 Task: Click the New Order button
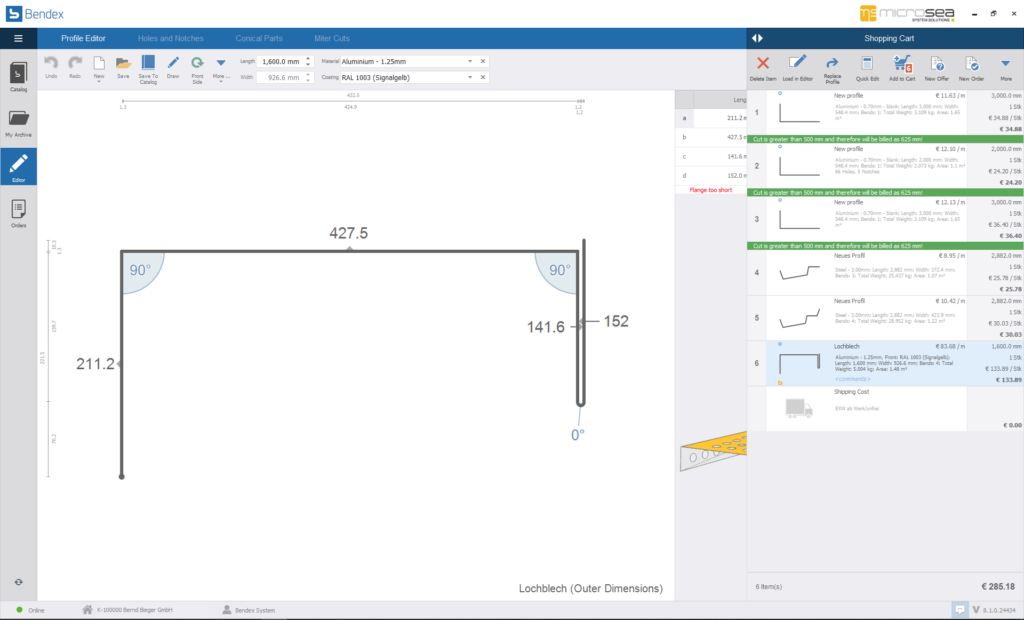(971, 67)
